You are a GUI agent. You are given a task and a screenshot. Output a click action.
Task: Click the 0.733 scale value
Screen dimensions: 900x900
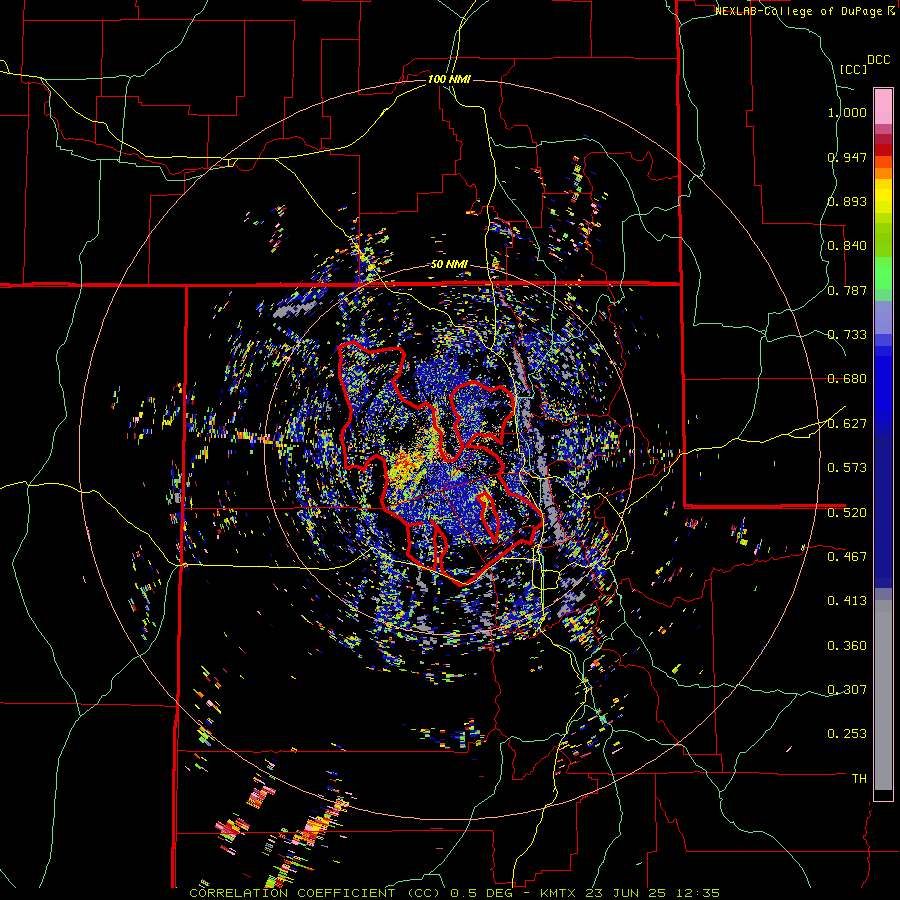[847, 335]
